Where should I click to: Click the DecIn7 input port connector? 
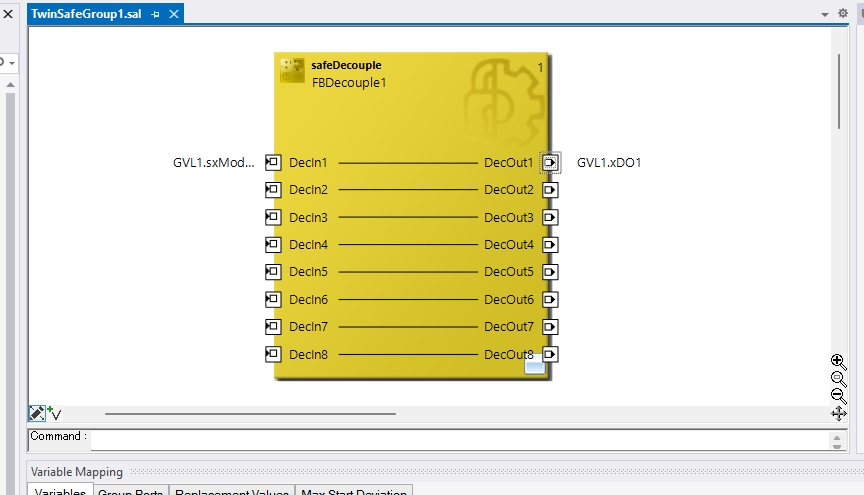point(273,326)
